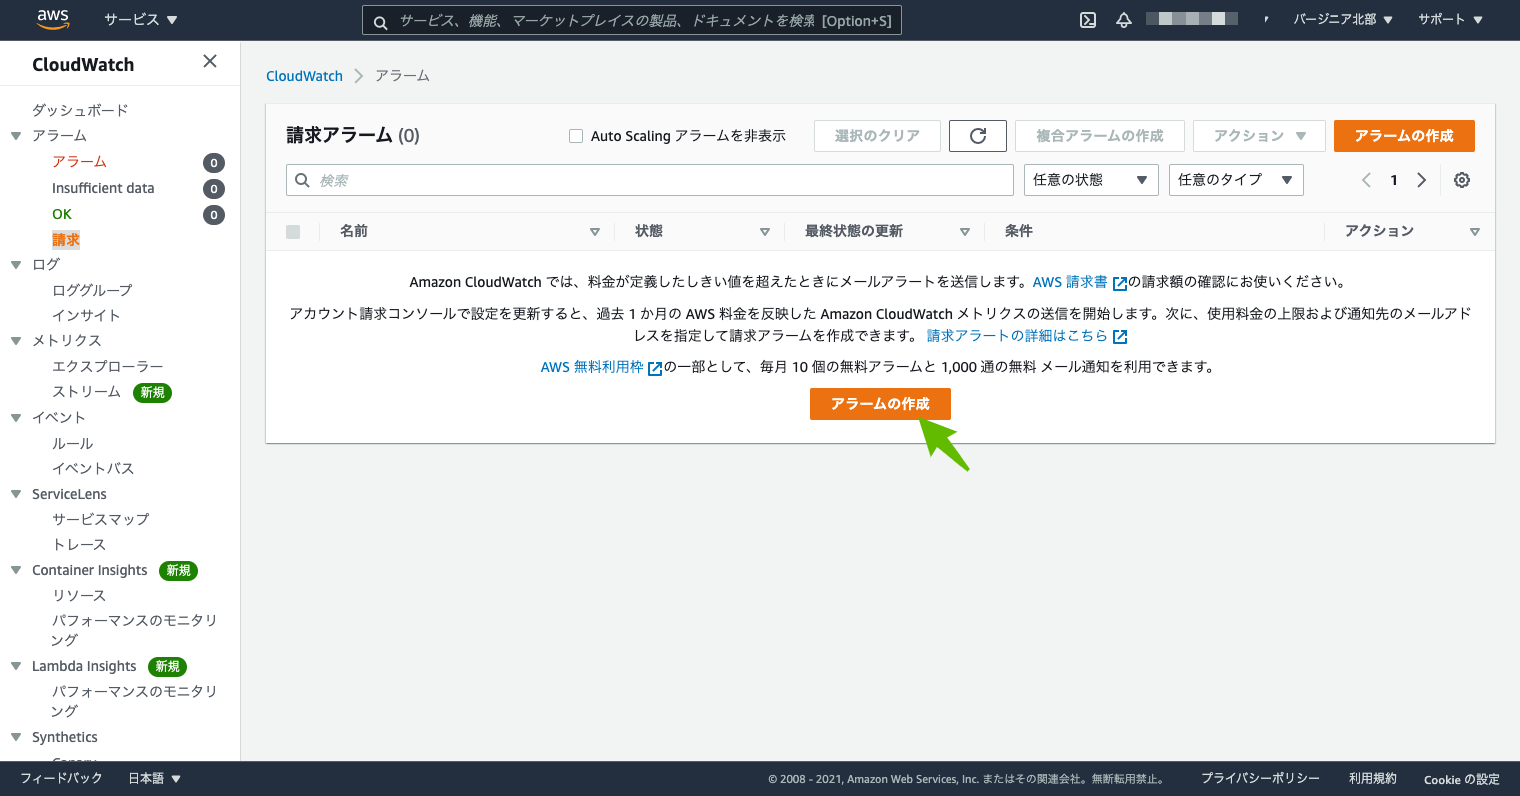Open ストリーム in sidebar
The height and width of the screenshot is (796, 1520).
click(x=86, y=392)
